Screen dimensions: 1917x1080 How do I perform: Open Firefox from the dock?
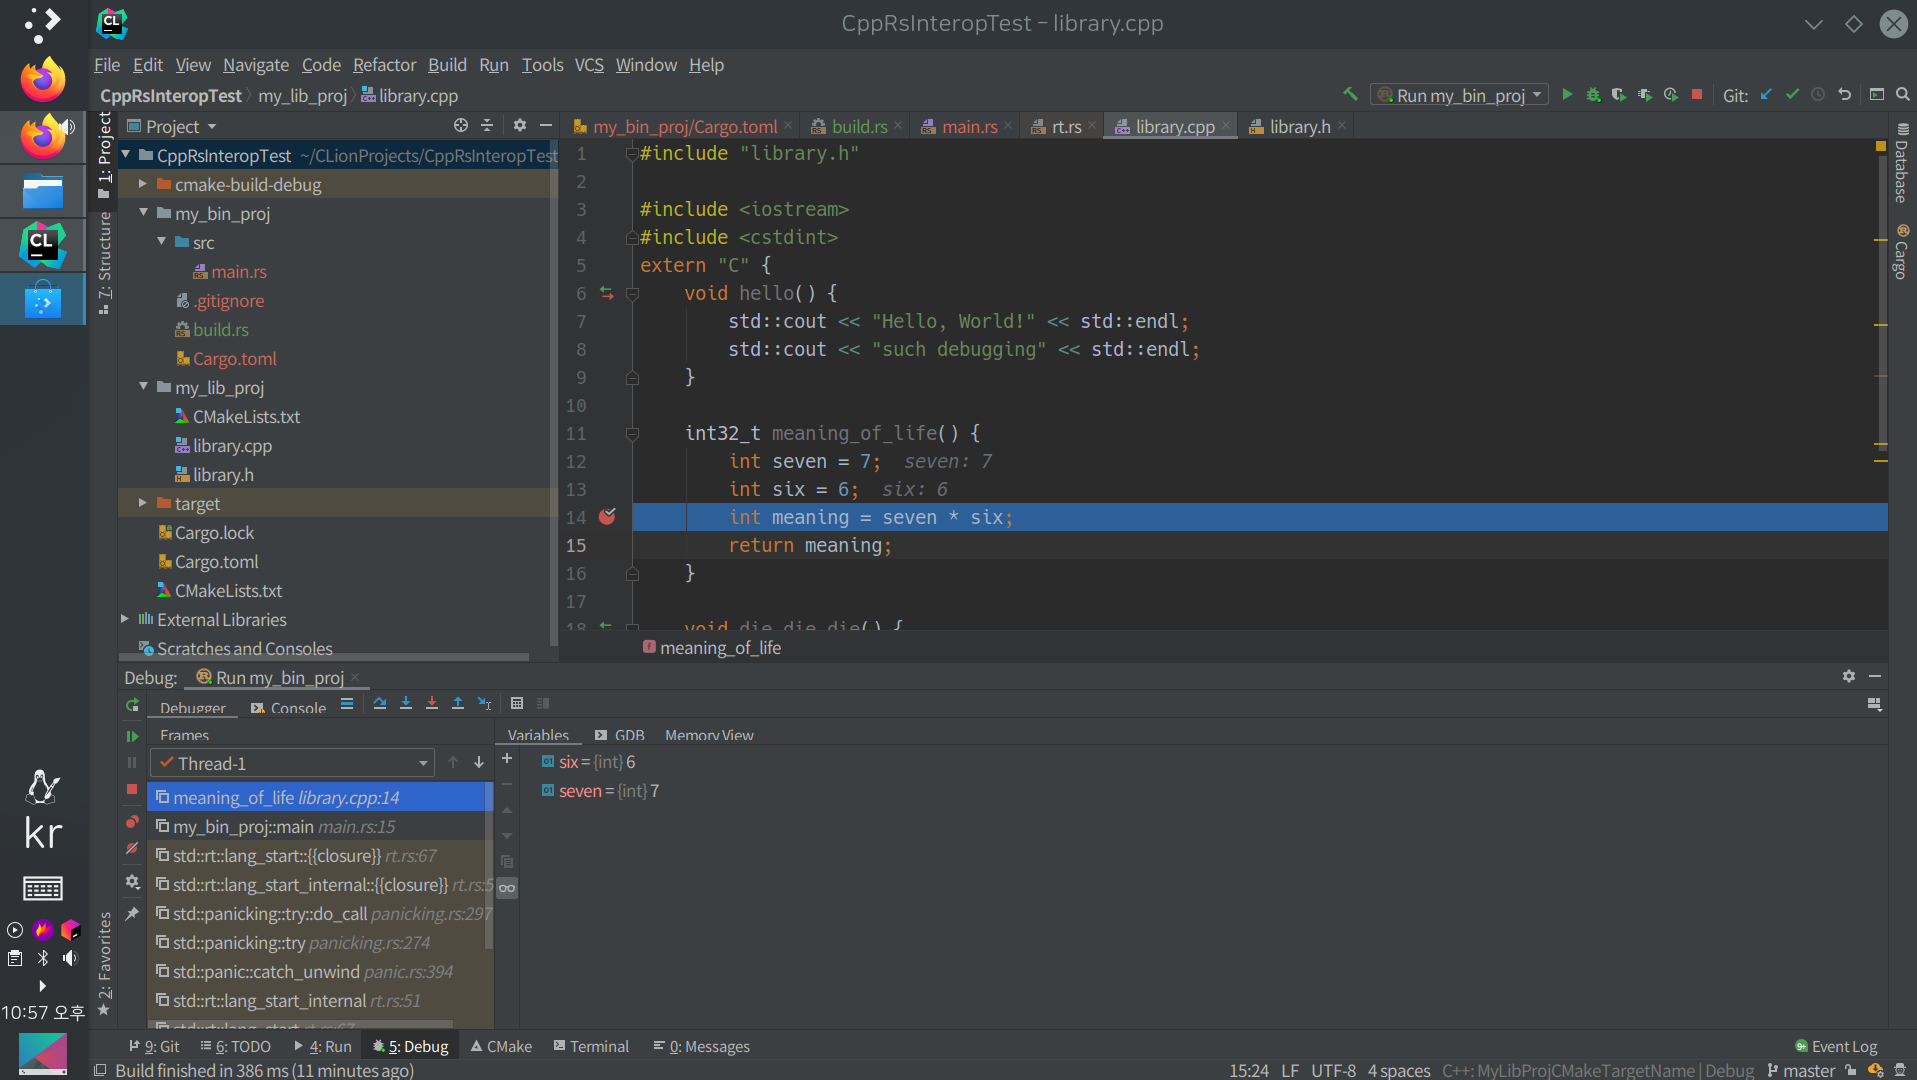pos(43,79)
